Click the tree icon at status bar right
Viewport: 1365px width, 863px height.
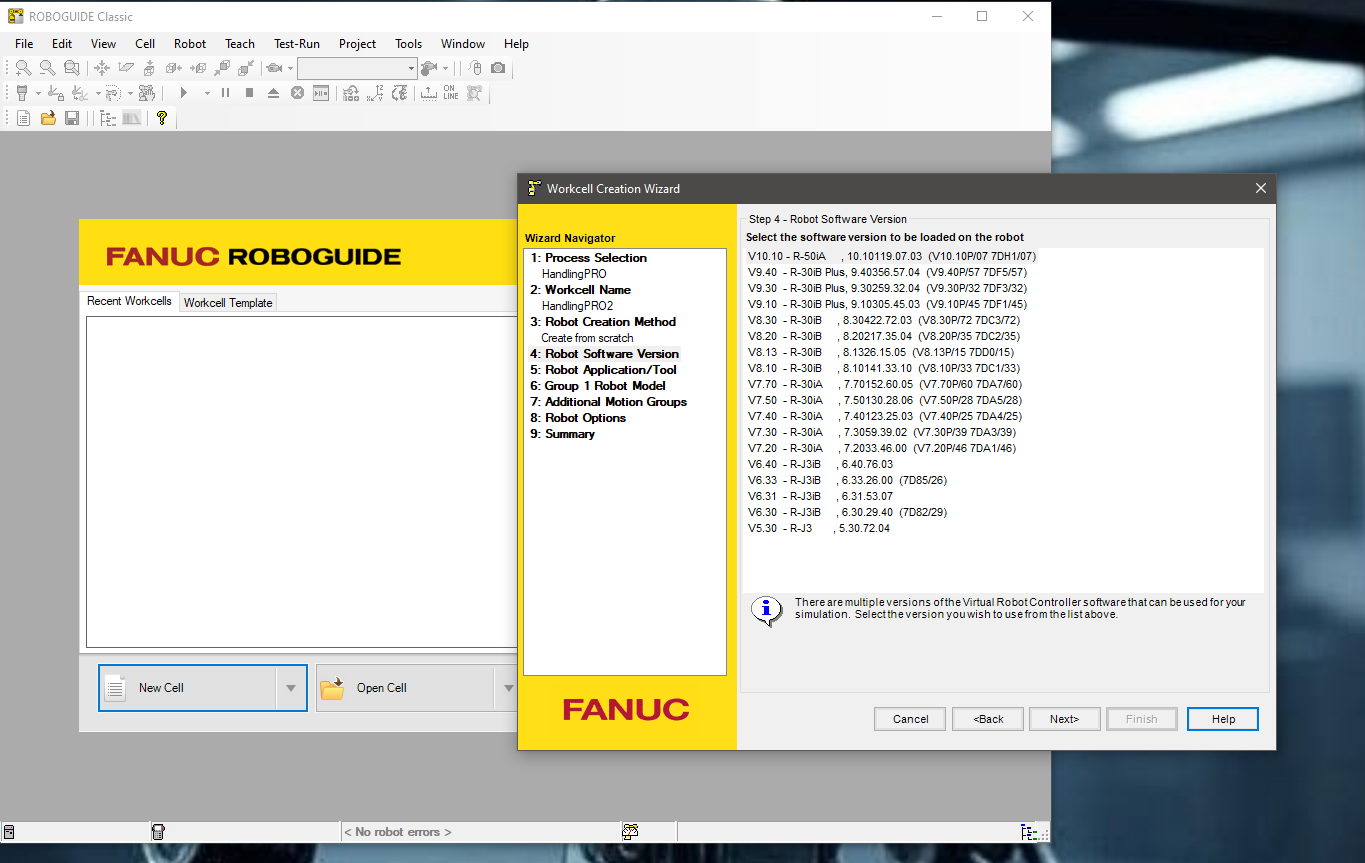pyautogui.click(x=1028, y=831)
